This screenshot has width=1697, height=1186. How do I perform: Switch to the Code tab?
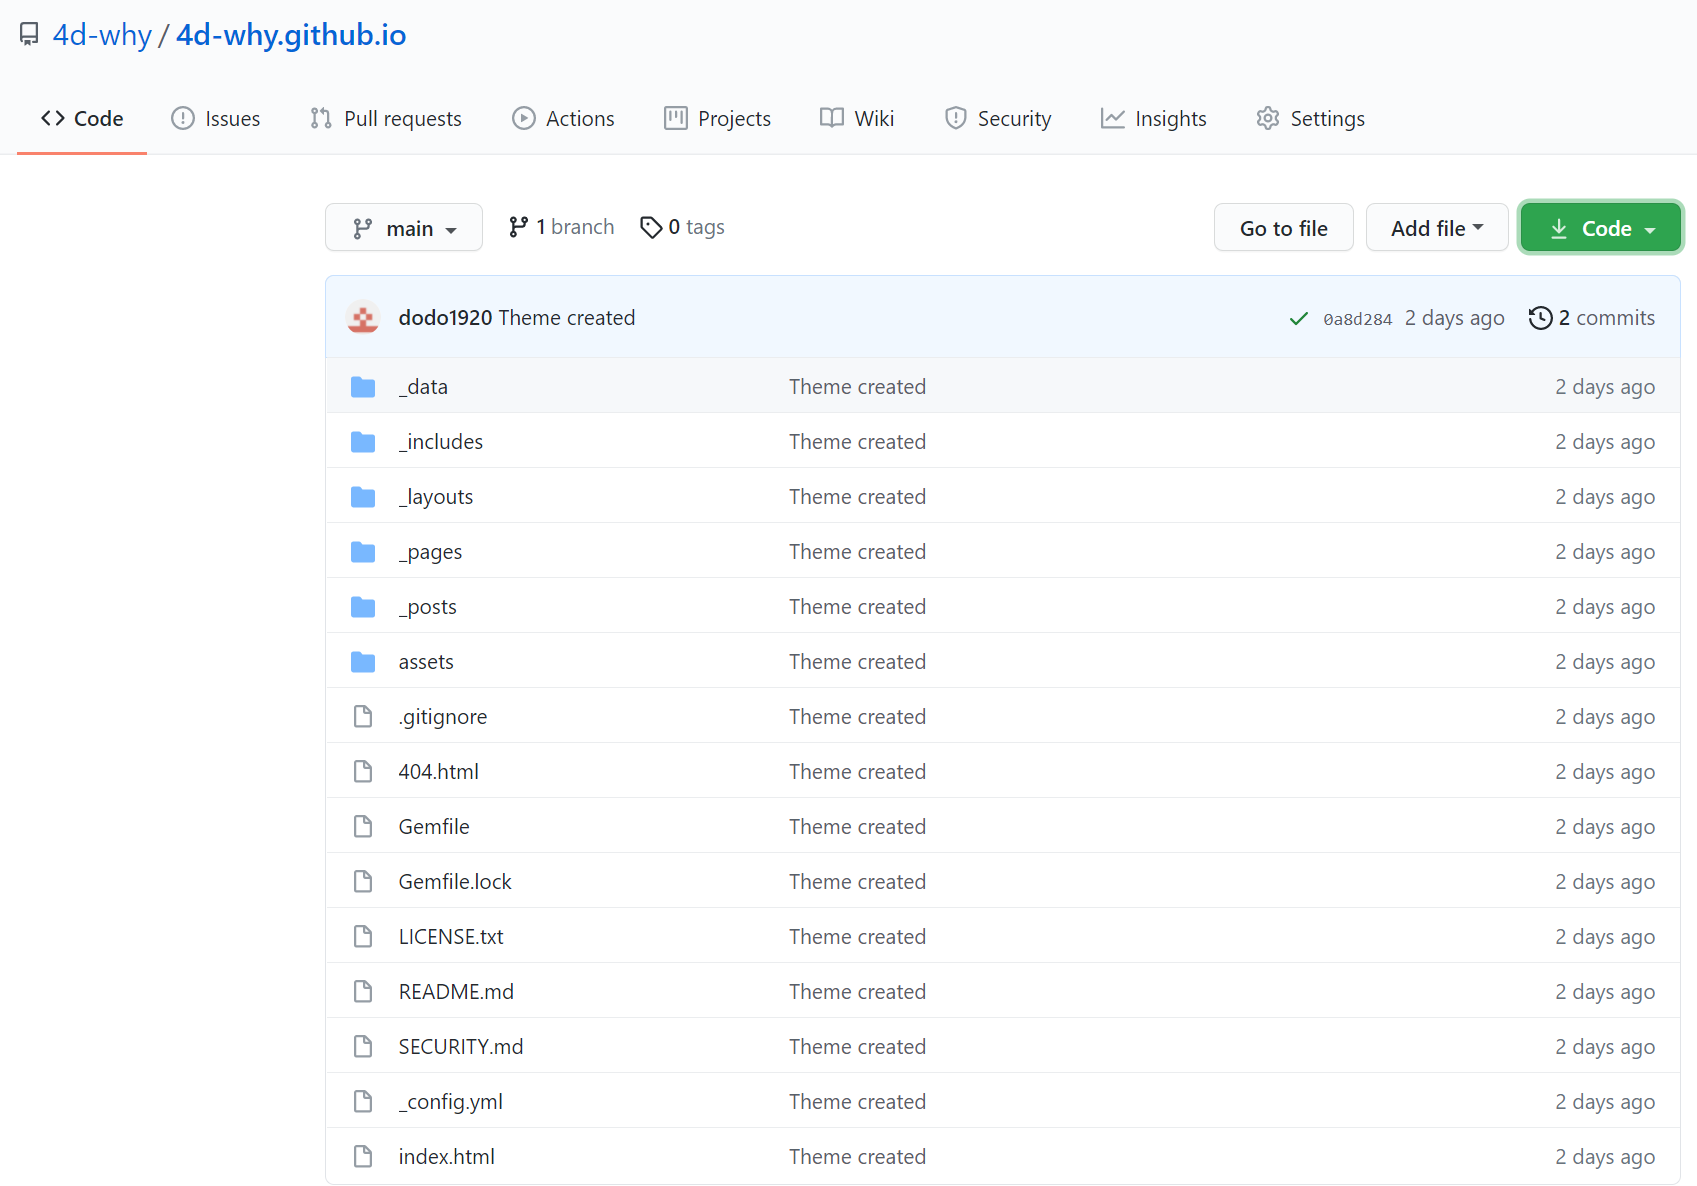[x=82, y=119]
